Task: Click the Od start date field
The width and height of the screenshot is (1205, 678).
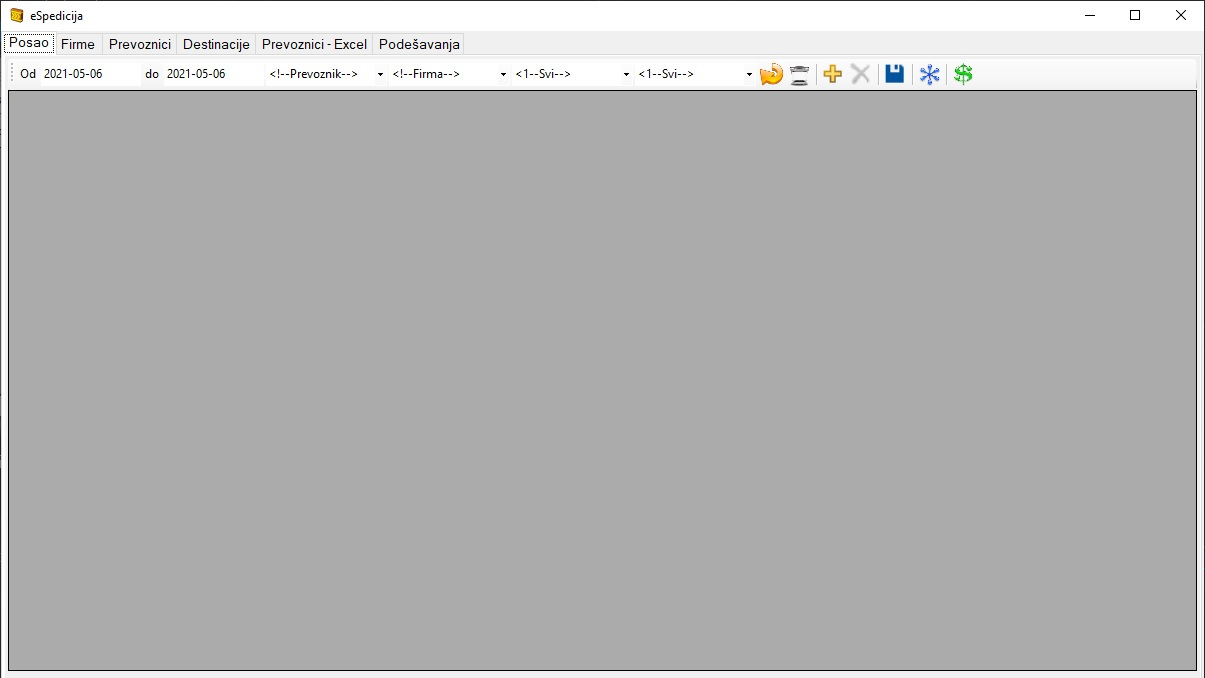Action: tap(90, 74)
